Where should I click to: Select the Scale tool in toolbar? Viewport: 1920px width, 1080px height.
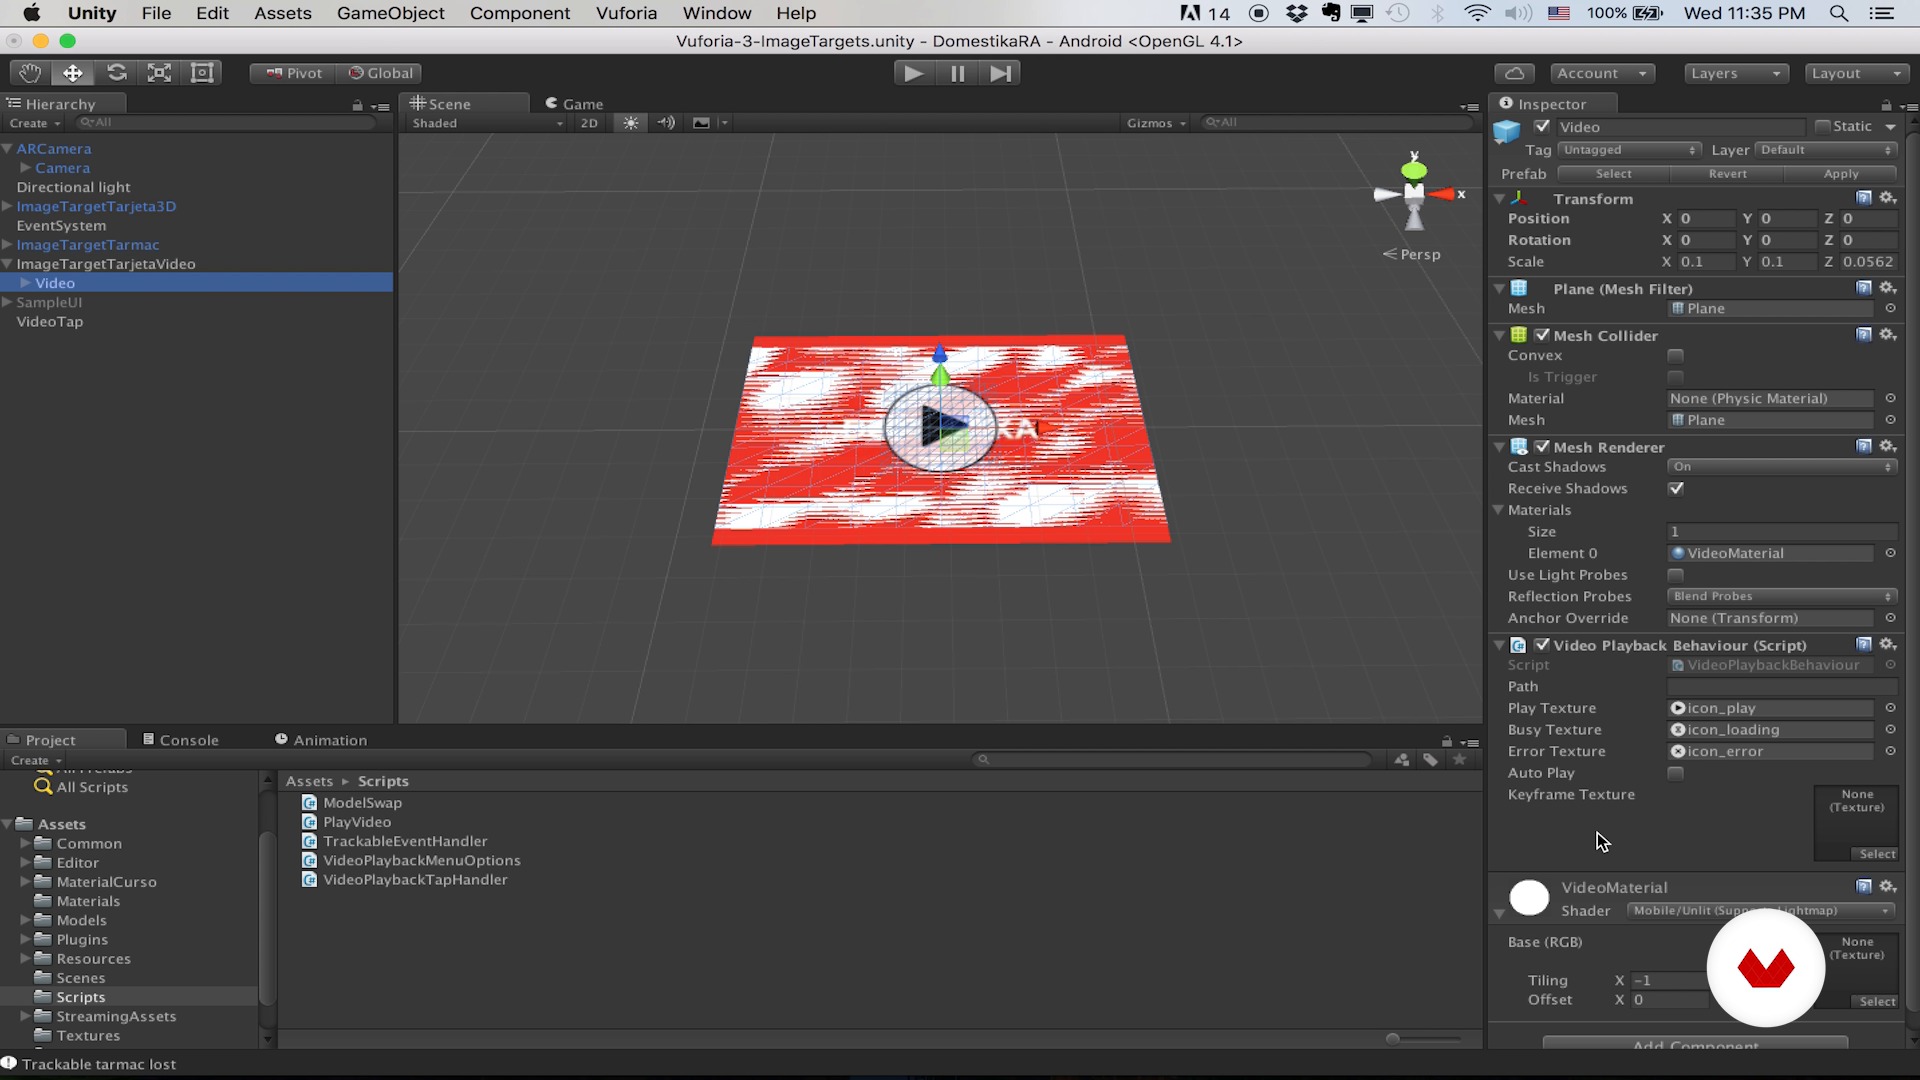[x=159, y=73]
